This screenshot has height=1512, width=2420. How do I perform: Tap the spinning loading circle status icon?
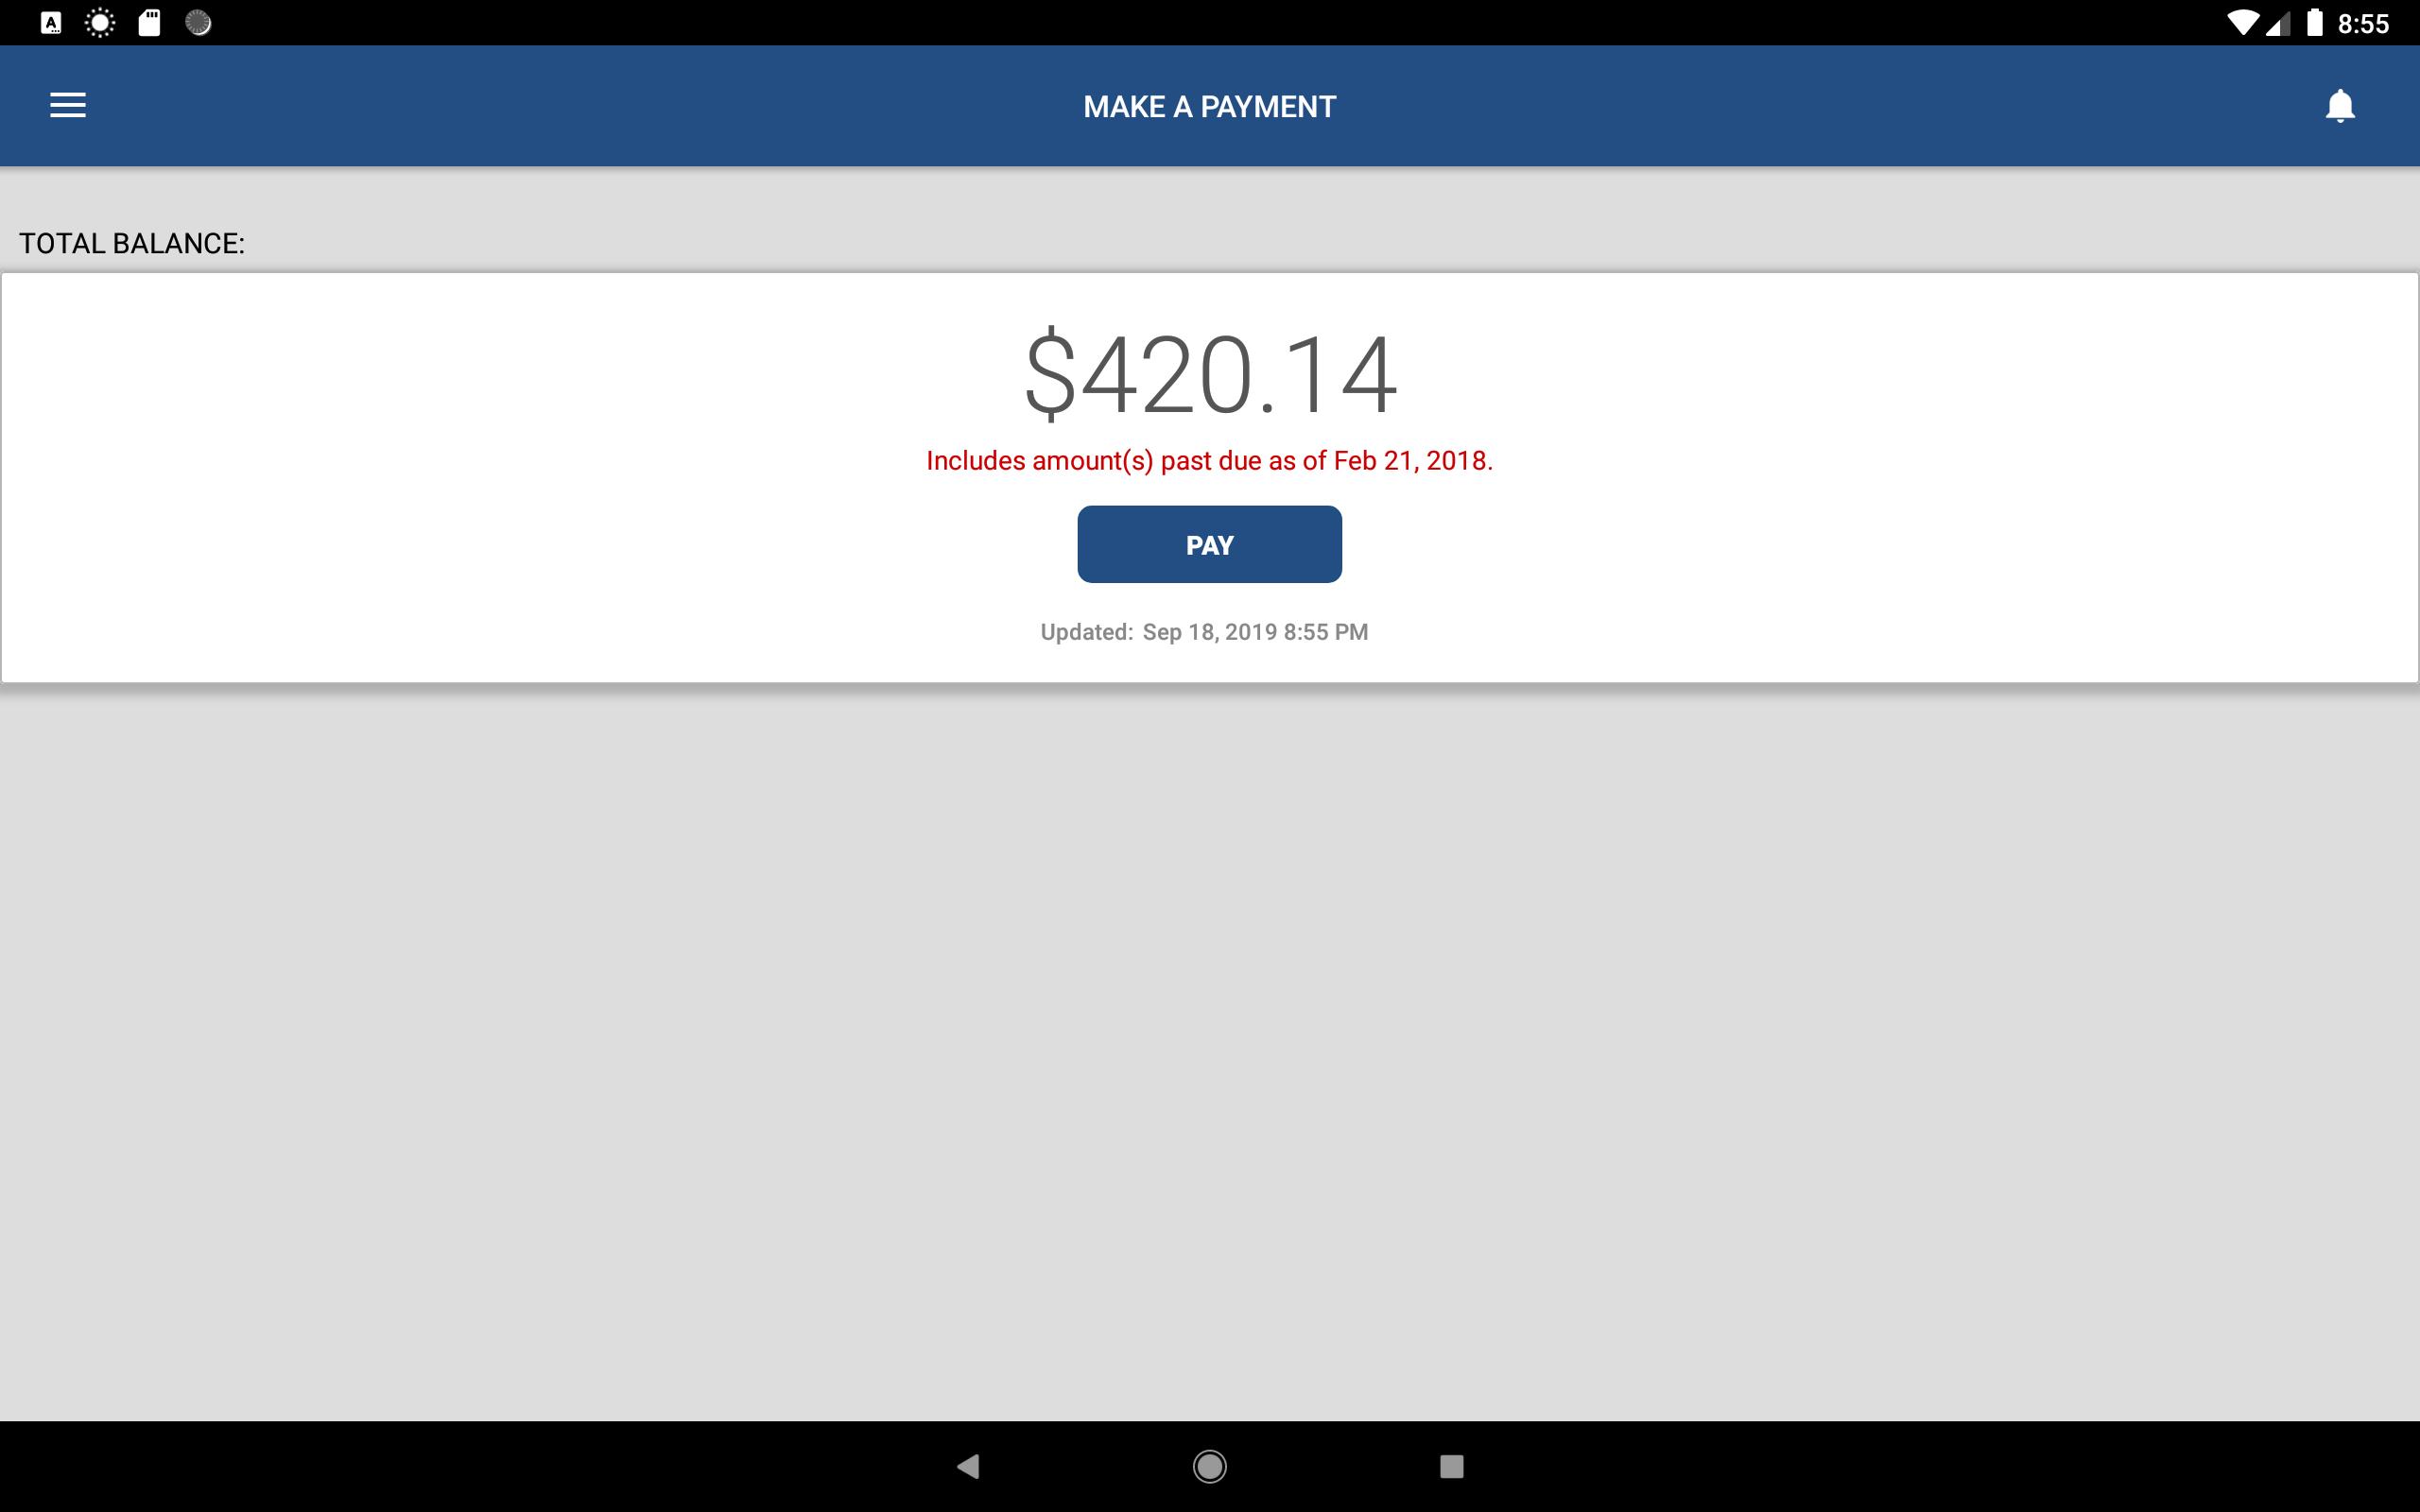tap(198, 23)
